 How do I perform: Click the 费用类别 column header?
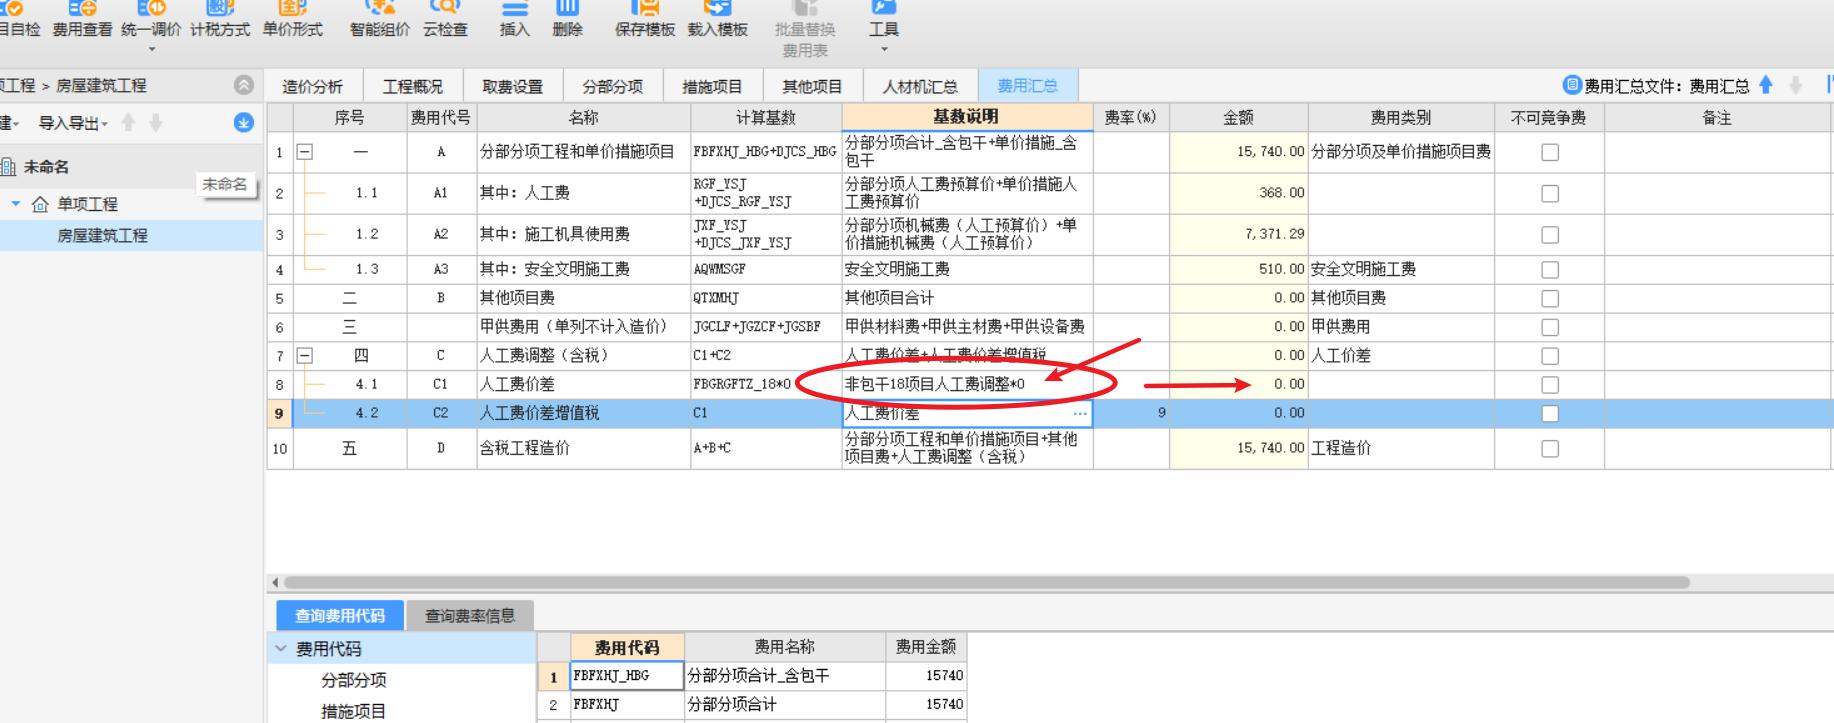pyautogui.click(x=1401, y=117)
